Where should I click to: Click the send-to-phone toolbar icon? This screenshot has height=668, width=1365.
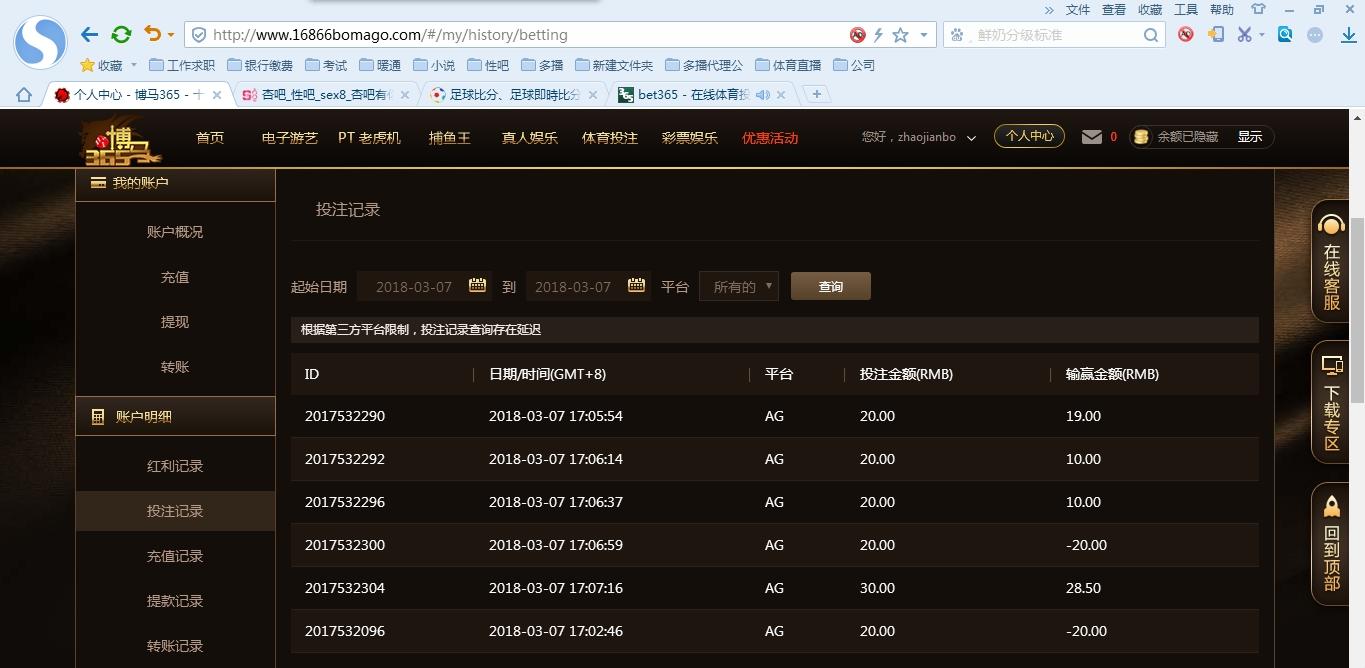pyautogui.click(x=1216, y=34)
